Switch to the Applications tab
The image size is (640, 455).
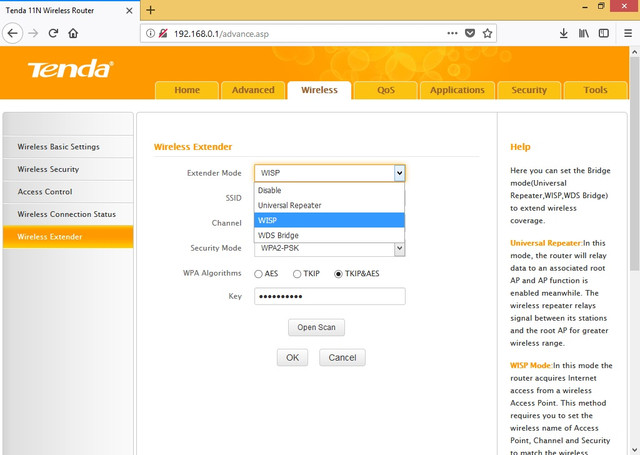(457, 90)
